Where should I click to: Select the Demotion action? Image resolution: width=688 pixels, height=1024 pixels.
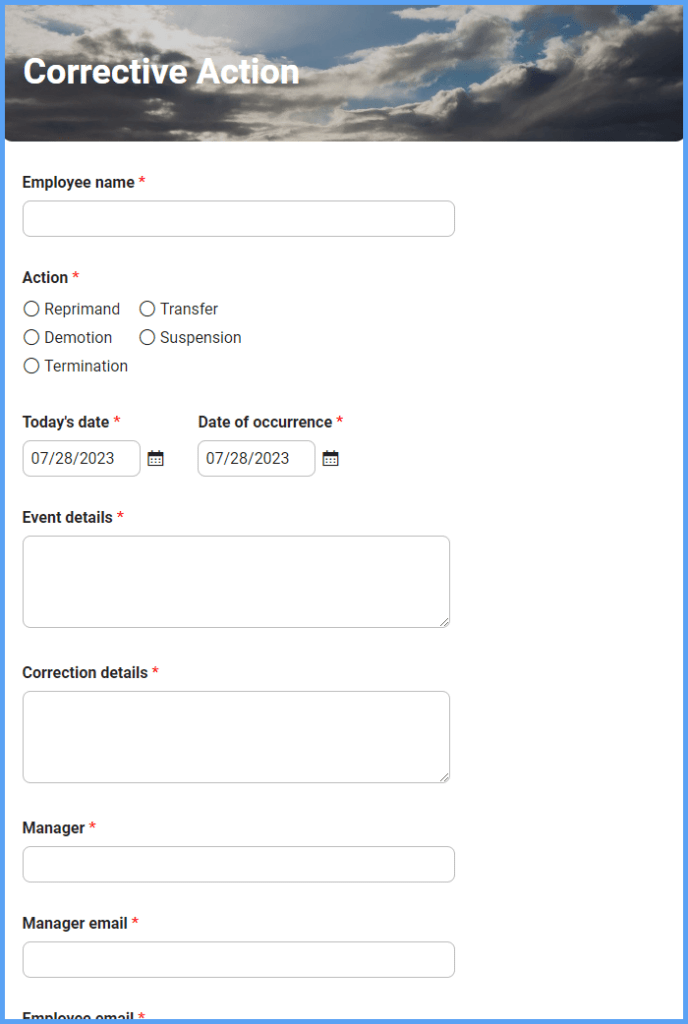coord(31,337)
